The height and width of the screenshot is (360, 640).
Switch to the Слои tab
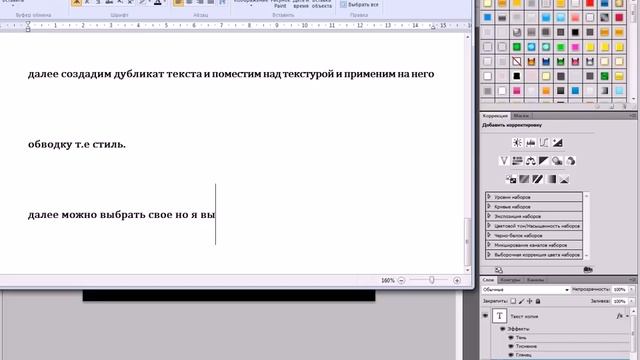point(488,280)
